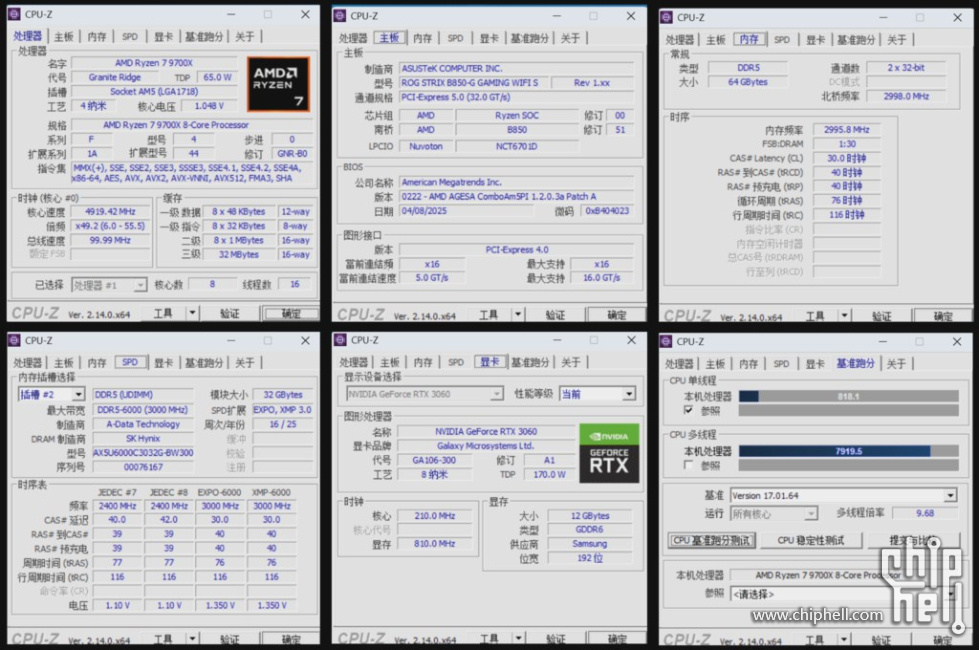Click the CPU 基准跑分测试 button
The width and height of the screenshot is (979, 650).
[711, 540]
